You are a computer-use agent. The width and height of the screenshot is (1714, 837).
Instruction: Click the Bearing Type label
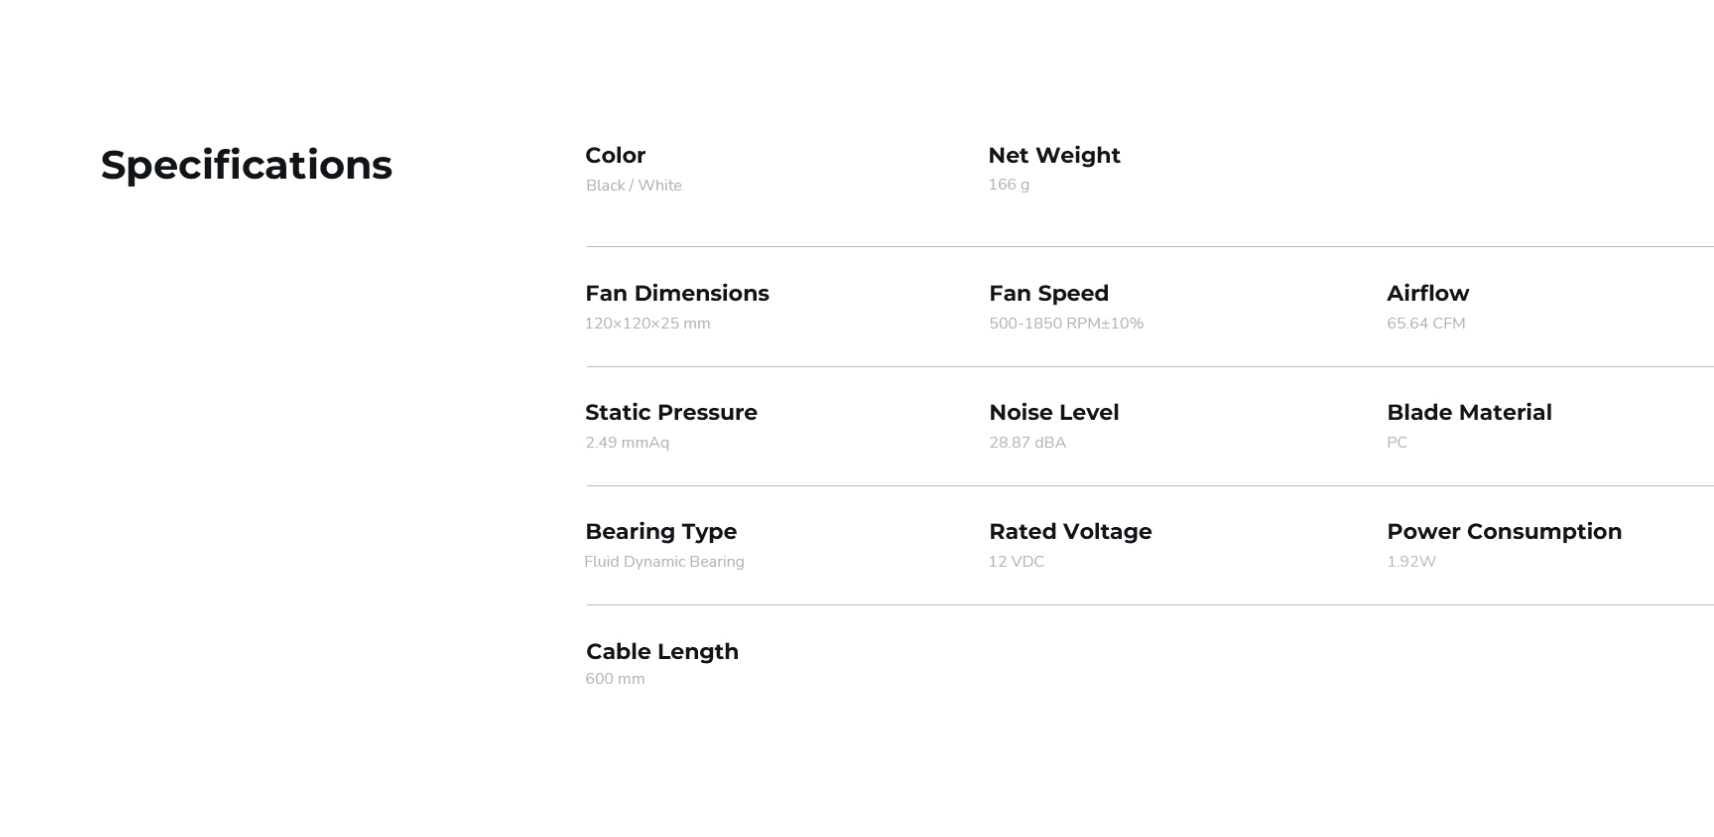coord(660,531)
